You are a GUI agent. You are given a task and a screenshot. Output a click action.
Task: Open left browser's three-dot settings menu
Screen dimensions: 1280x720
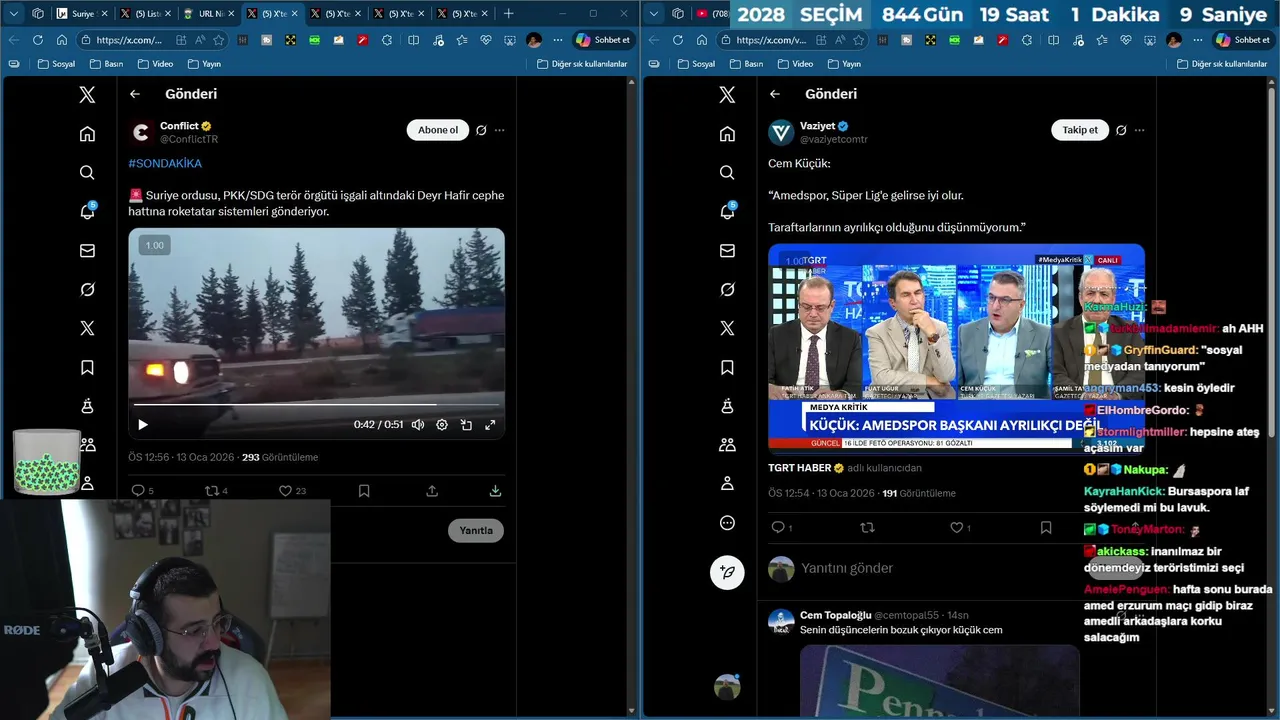557,40
